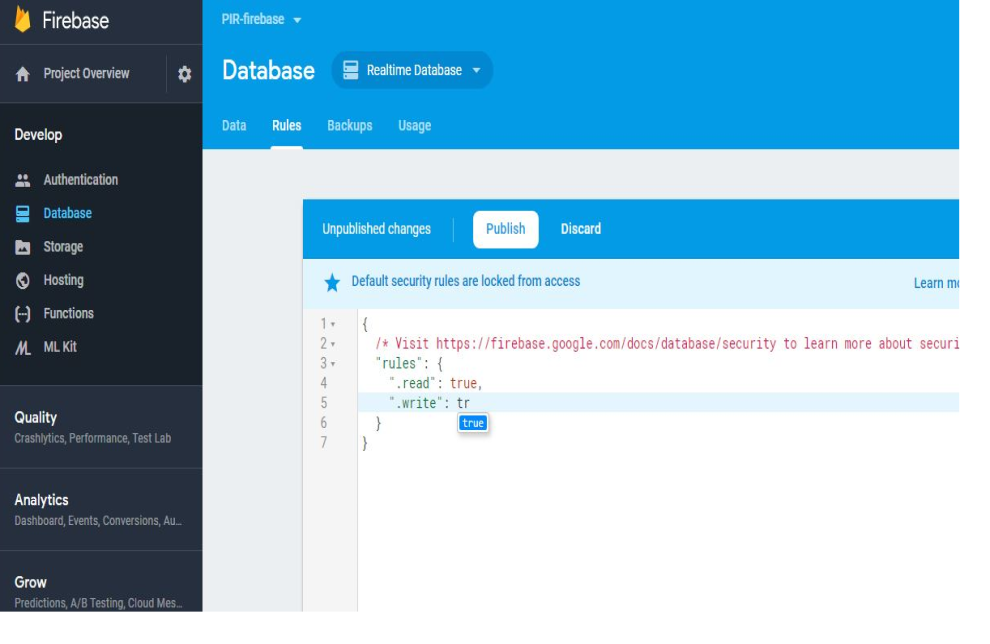Click 'Crashlytics, Performance, Test Lab' subtitle
Screen dimensions: 990x644
click(93, 439)
